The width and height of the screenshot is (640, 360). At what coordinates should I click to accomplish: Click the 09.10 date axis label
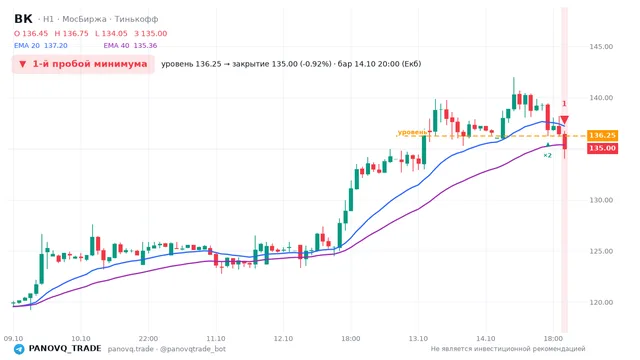[x=13, y=339]
